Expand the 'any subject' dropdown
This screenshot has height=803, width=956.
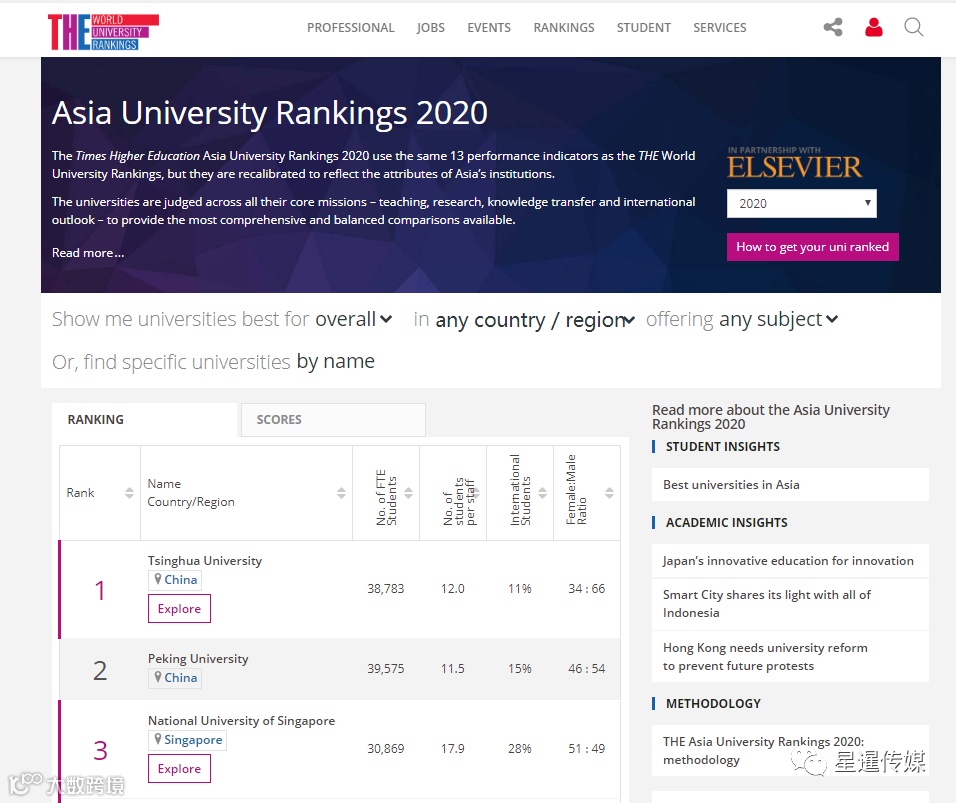coord(779,319)
